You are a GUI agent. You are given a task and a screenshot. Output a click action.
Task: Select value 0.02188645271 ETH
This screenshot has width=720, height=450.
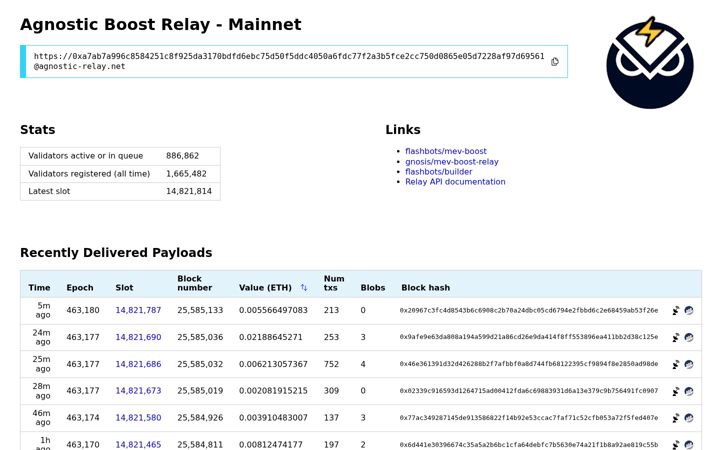click(270, 338)
